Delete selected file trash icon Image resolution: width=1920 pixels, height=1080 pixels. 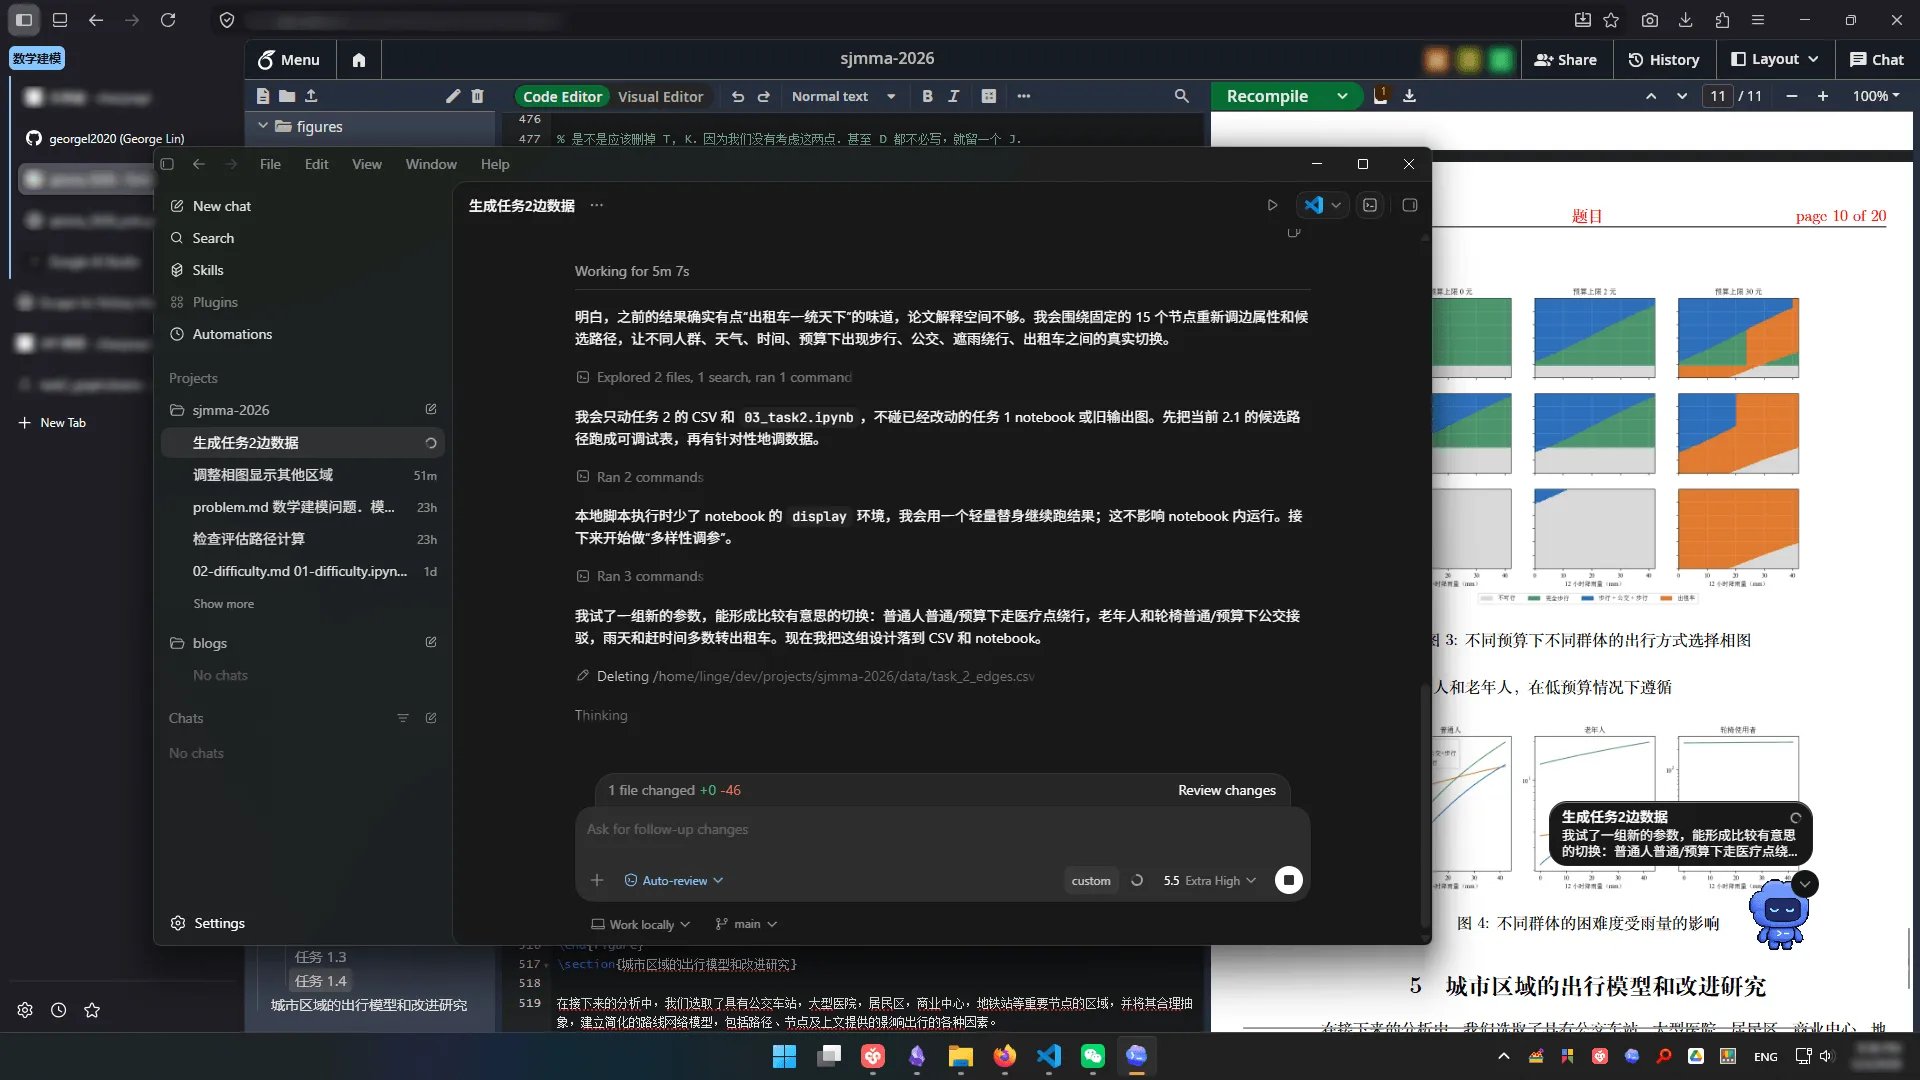coord(477,96)
